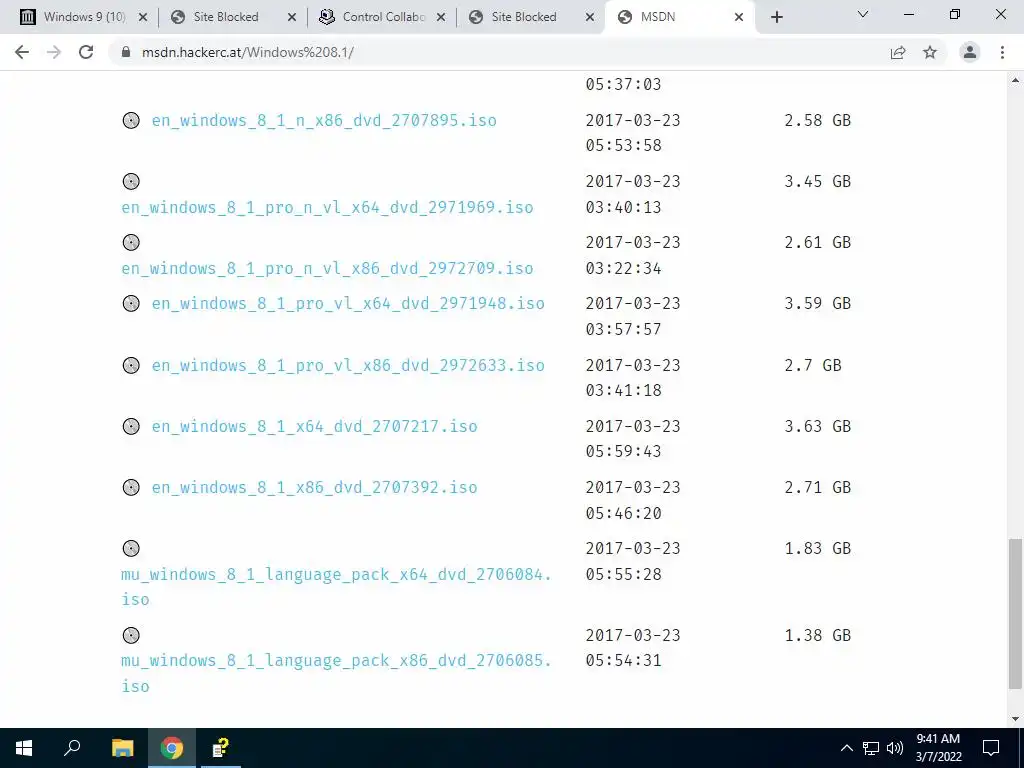Open the Windows Start menu
Image resolution: width=1024 pixels, height=768 pixels.
pyautogui.click(x=24, y=748)
